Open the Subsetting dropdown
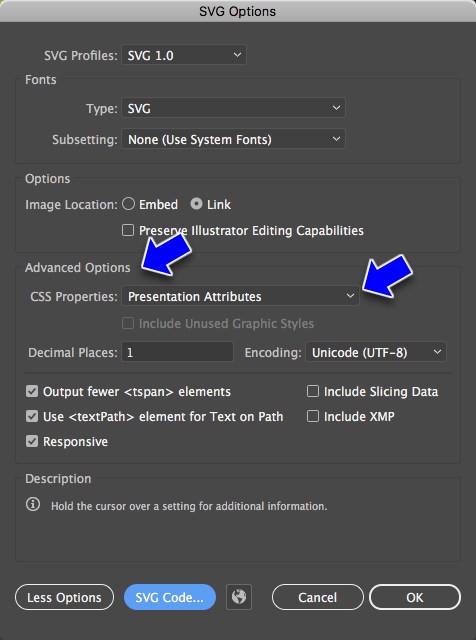The image size is (476, 640). click(x=233, y=139)
